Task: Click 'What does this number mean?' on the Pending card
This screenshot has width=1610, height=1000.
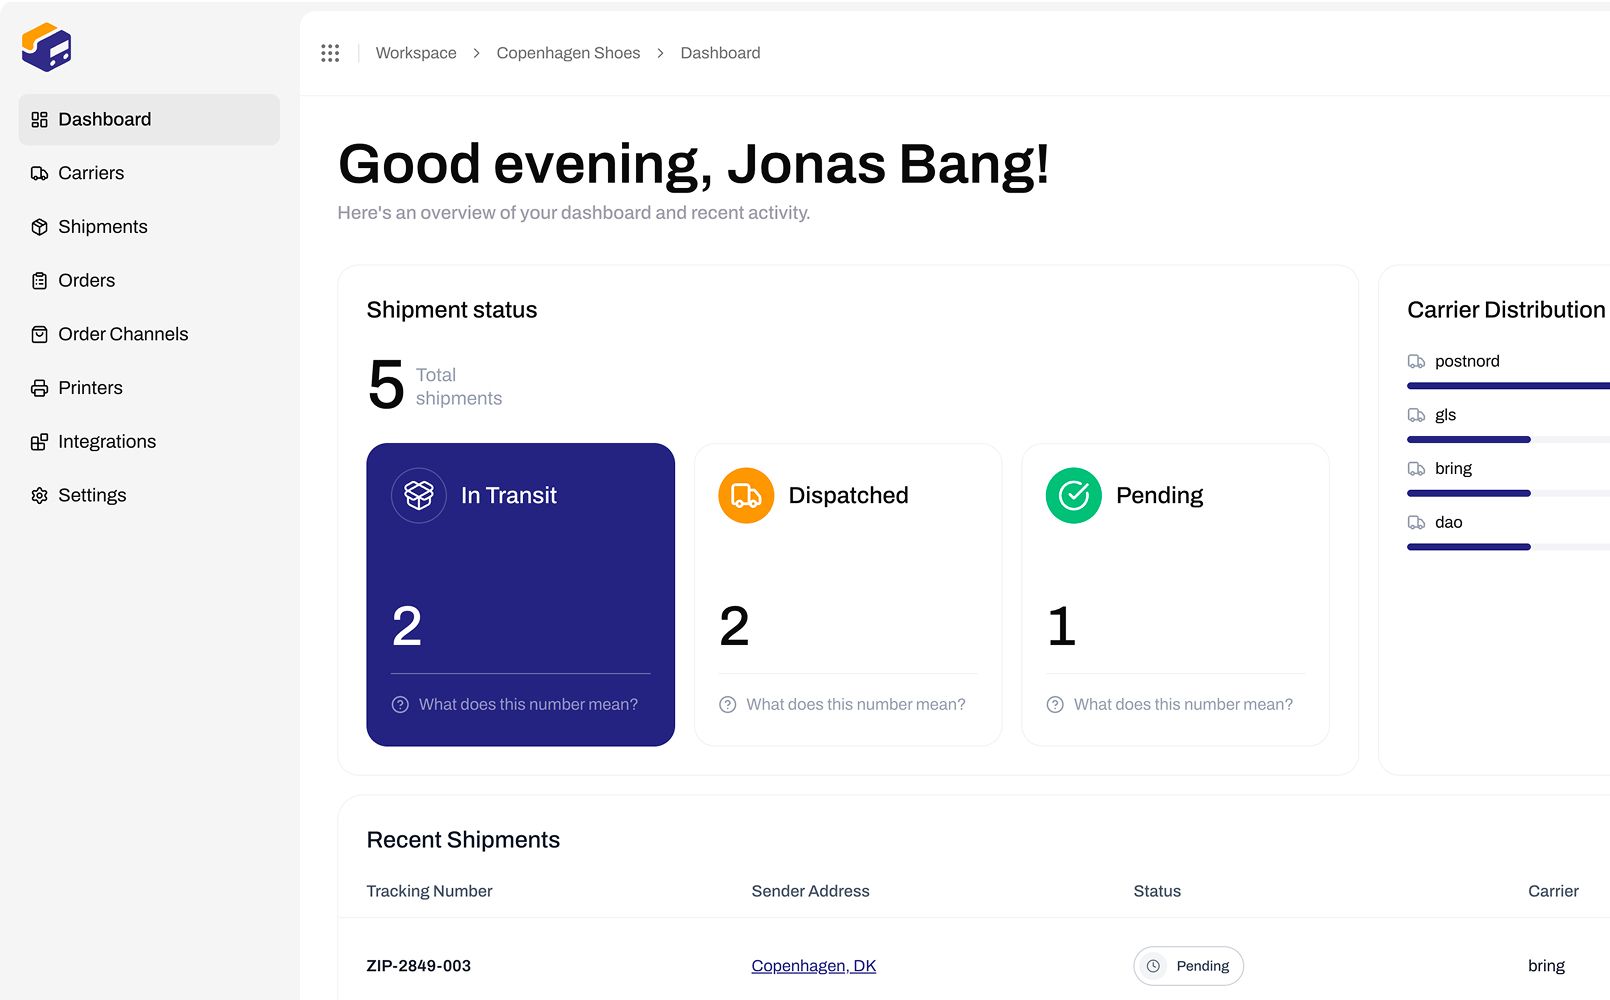Action: 1183,704
